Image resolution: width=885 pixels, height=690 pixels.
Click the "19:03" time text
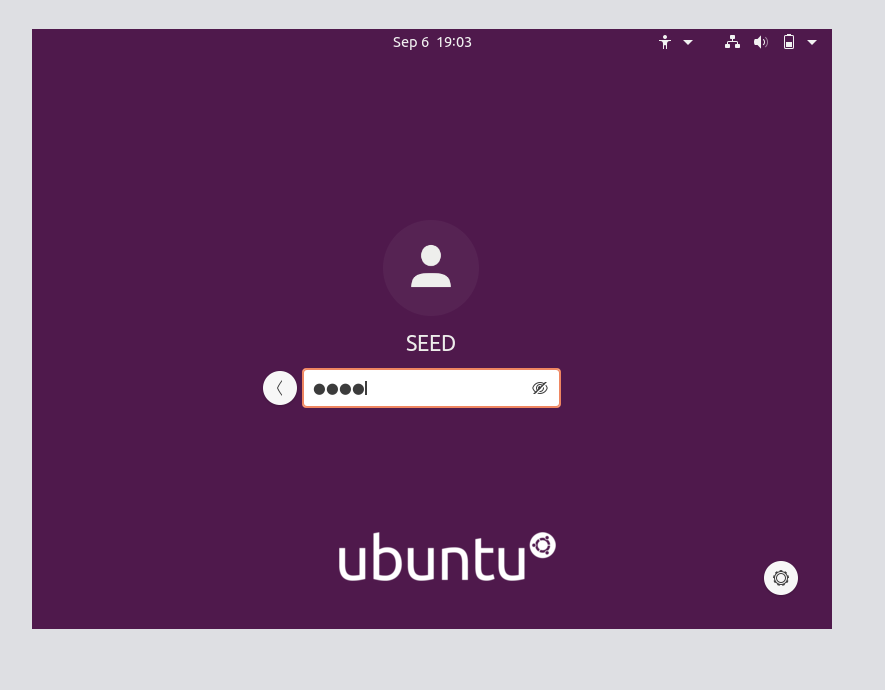[x=454, y=42]
